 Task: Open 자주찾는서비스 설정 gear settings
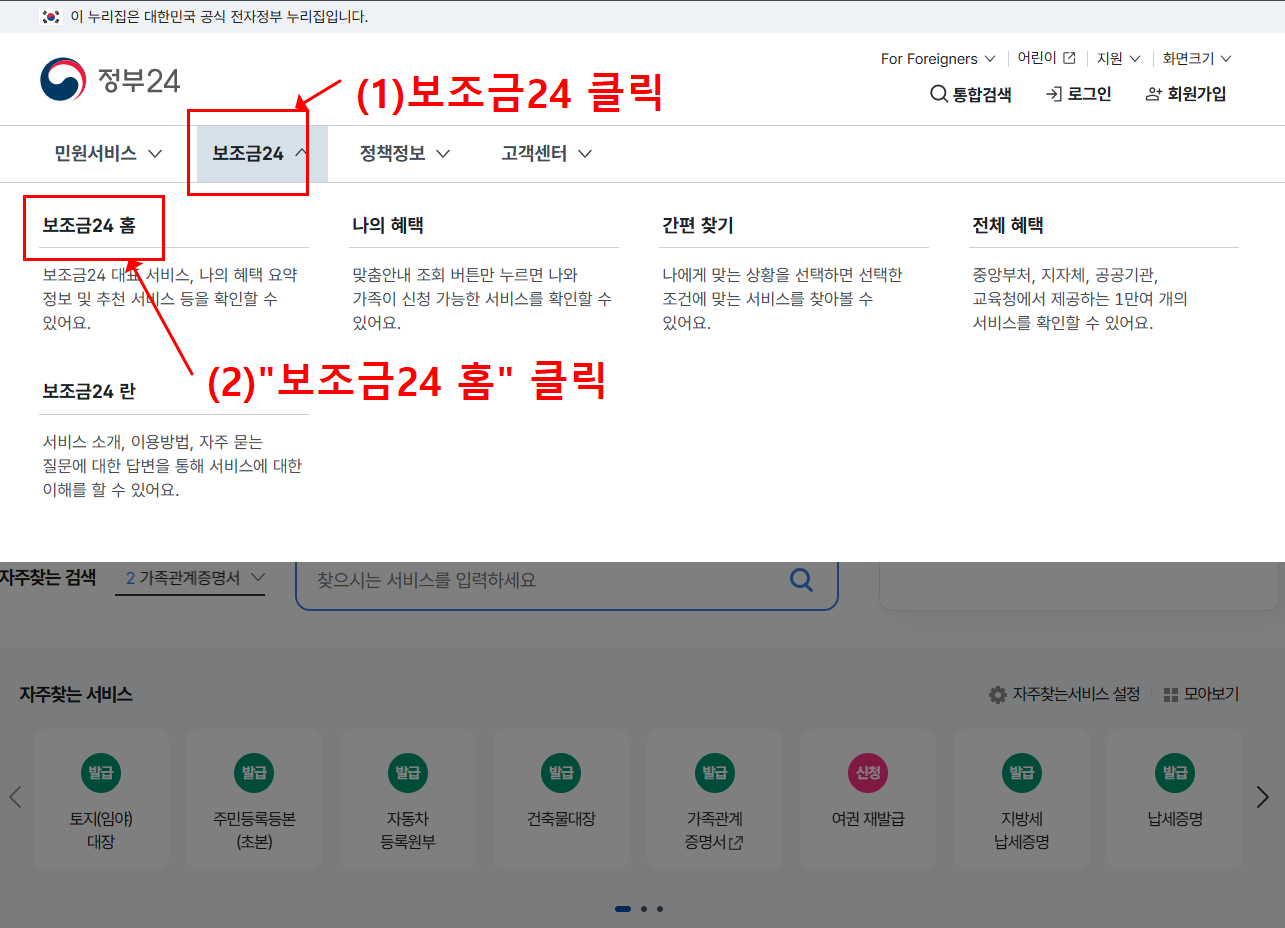coord(1064,694)
